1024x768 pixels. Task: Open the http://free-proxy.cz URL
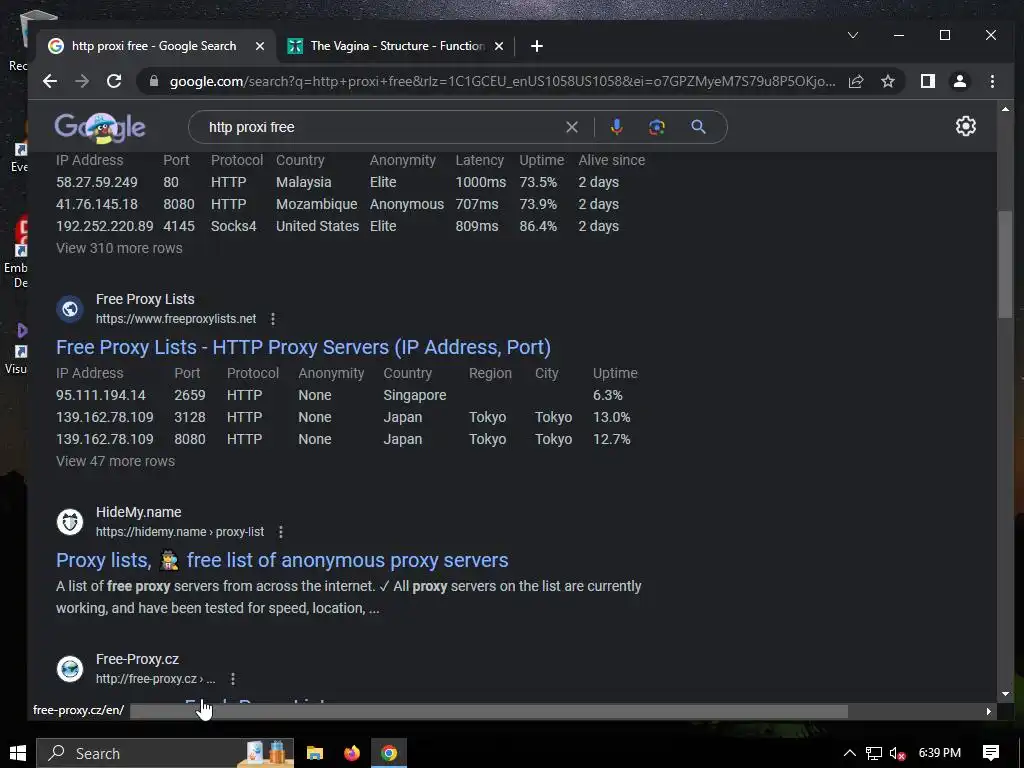coord(155,679)
